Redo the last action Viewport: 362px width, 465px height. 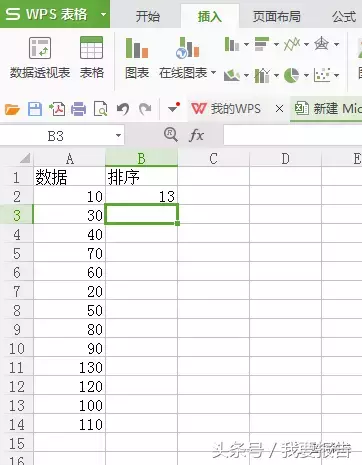coord(145,109)
